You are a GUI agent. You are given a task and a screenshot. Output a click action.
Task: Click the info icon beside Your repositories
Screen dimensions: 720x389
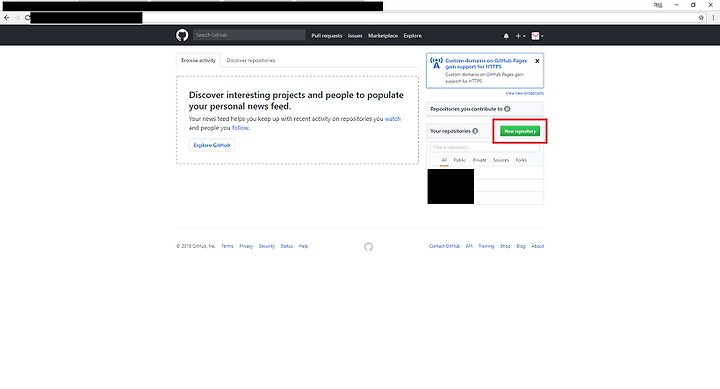point(475,131)
